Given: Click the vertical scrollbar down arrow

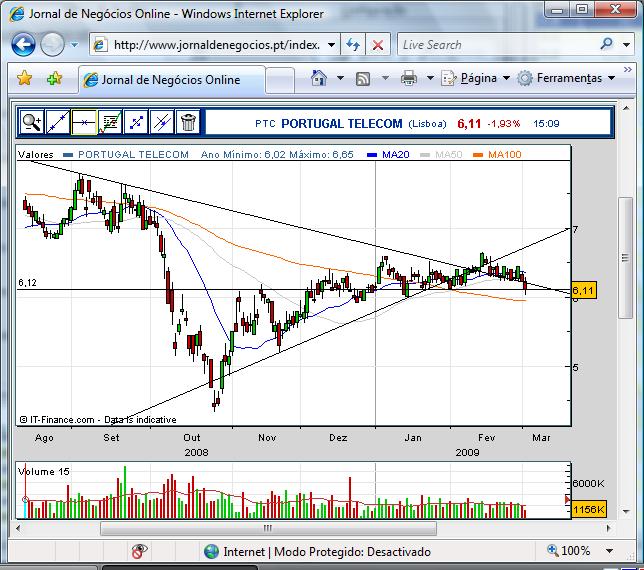Looking at the screenshot, I should pos(626,511).
